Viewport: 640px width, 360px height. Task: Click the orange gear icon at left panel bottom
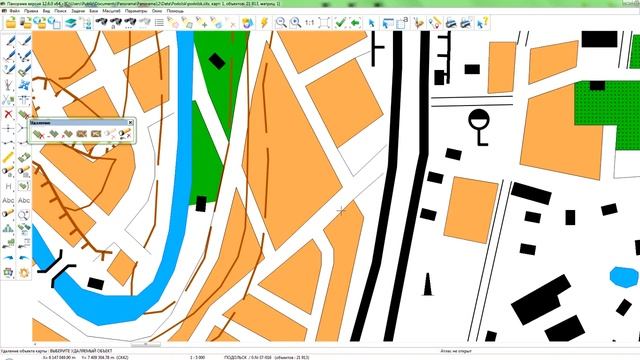pyautogui.click(x=24, y=272)
